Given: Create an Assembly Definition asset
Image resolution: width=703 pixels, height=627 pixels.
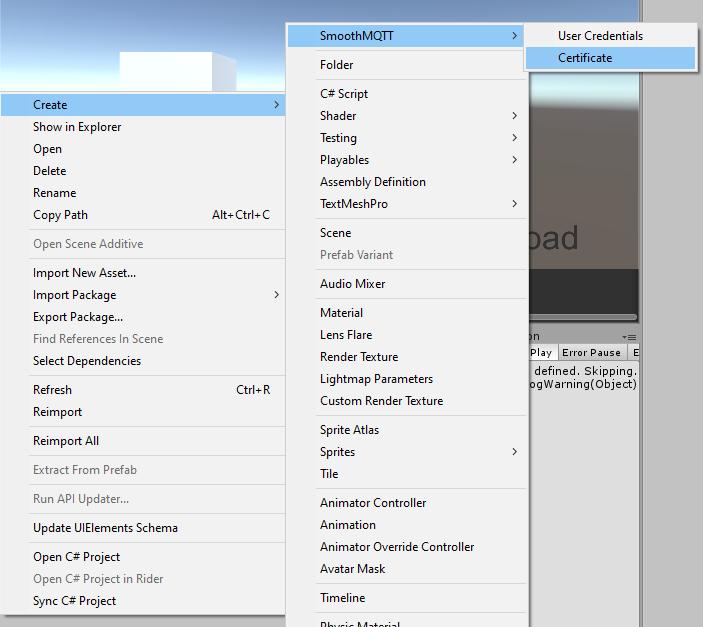Looking at the screenshot, I should (x=406, y=182).
